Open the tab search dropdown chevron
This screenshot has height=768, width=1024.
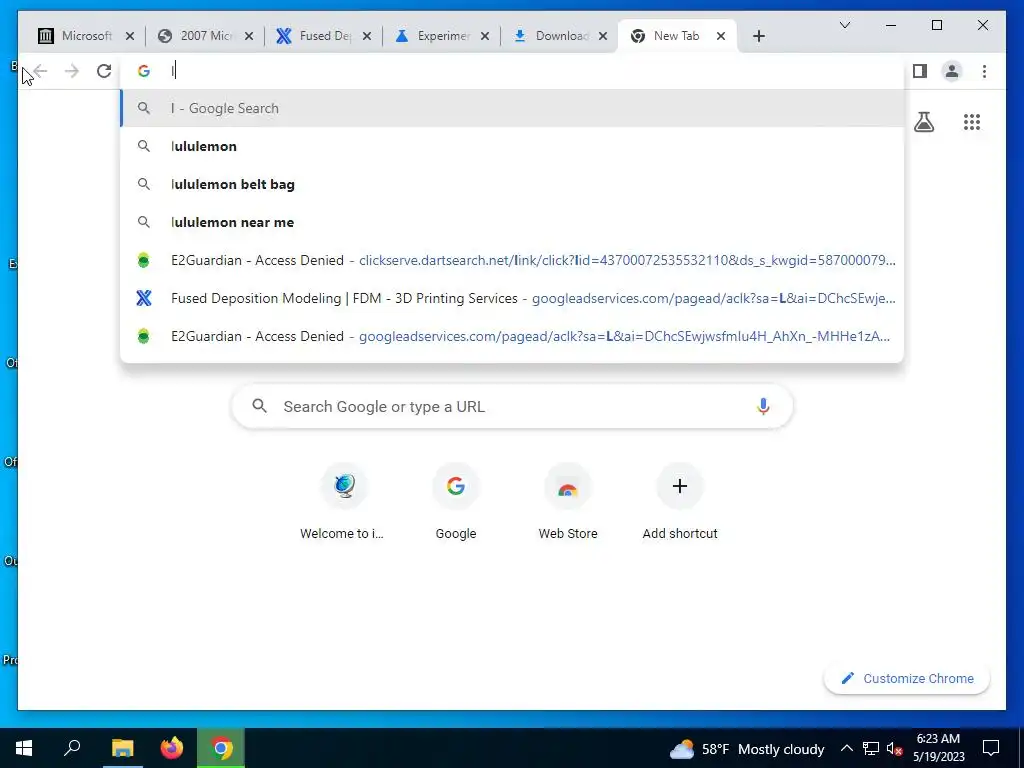(x=844, y=25)
